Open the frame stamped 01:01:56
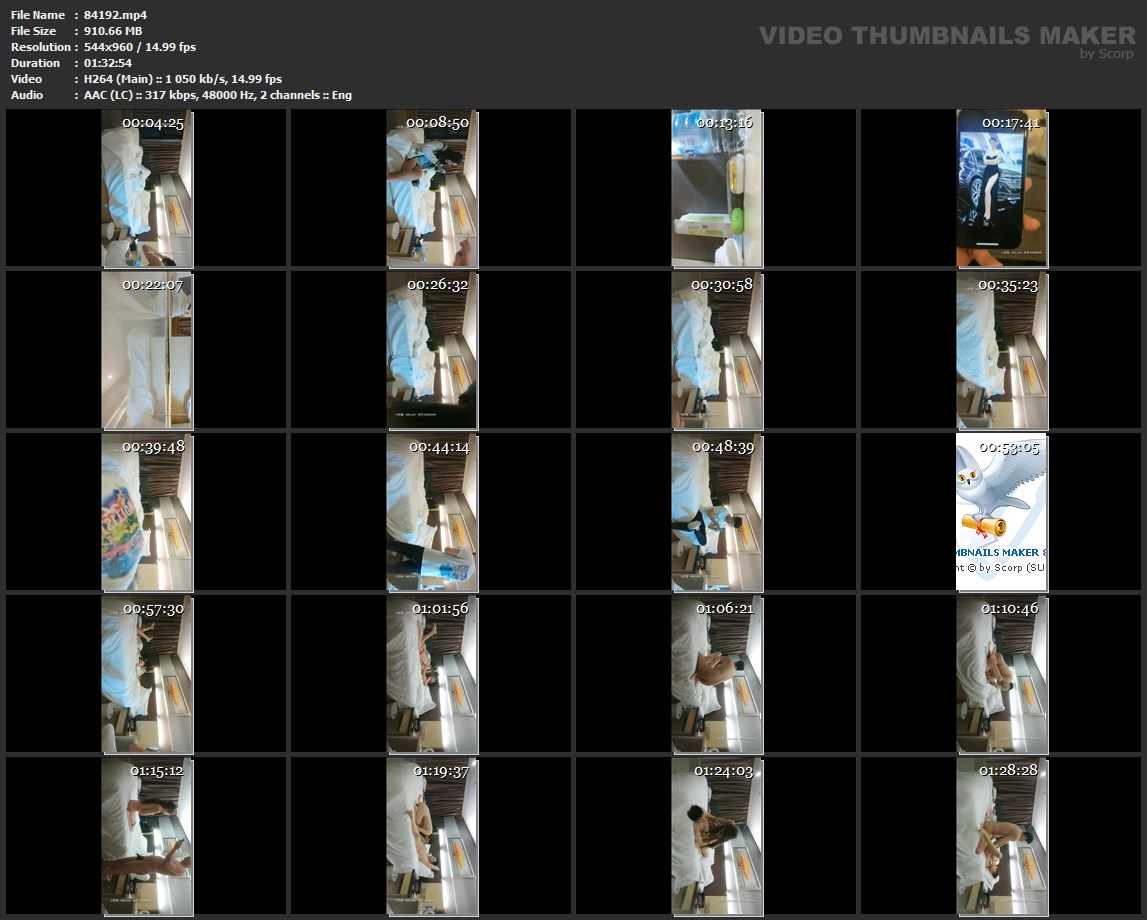The image size is (1147, 920). tap(432, 674)
